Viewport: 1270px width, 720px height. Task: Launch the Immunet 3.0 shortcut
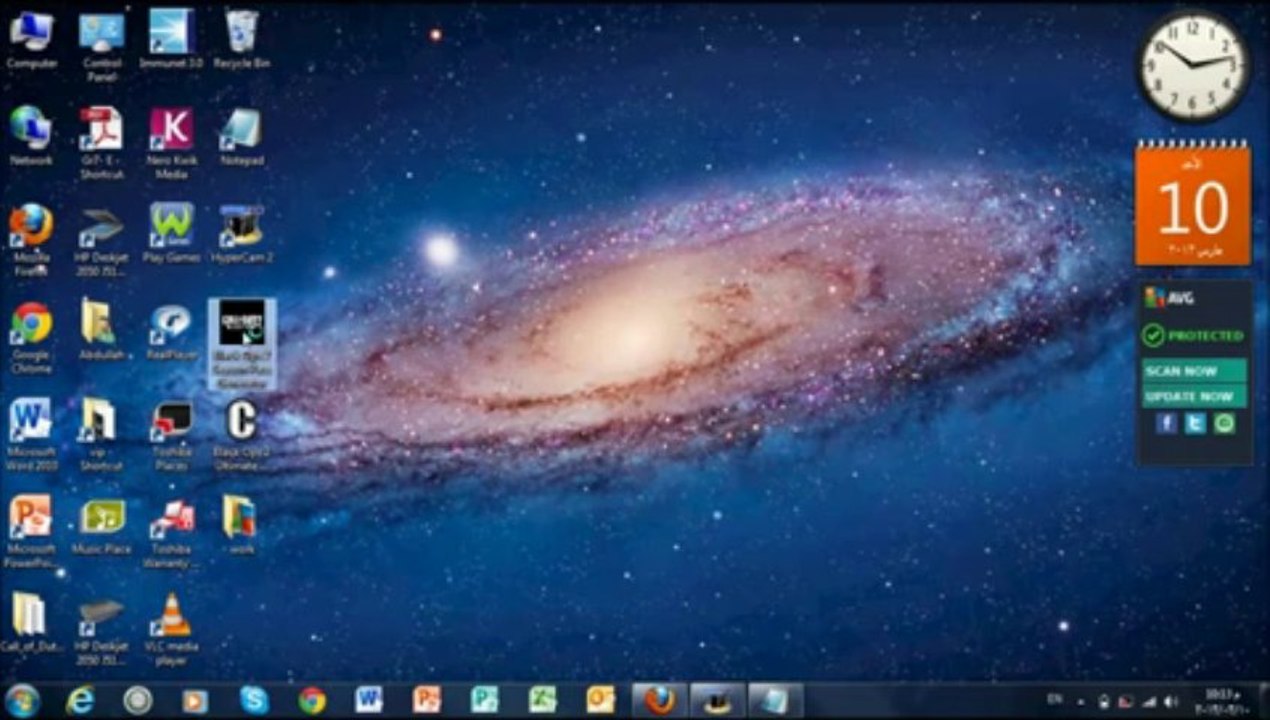171,40
